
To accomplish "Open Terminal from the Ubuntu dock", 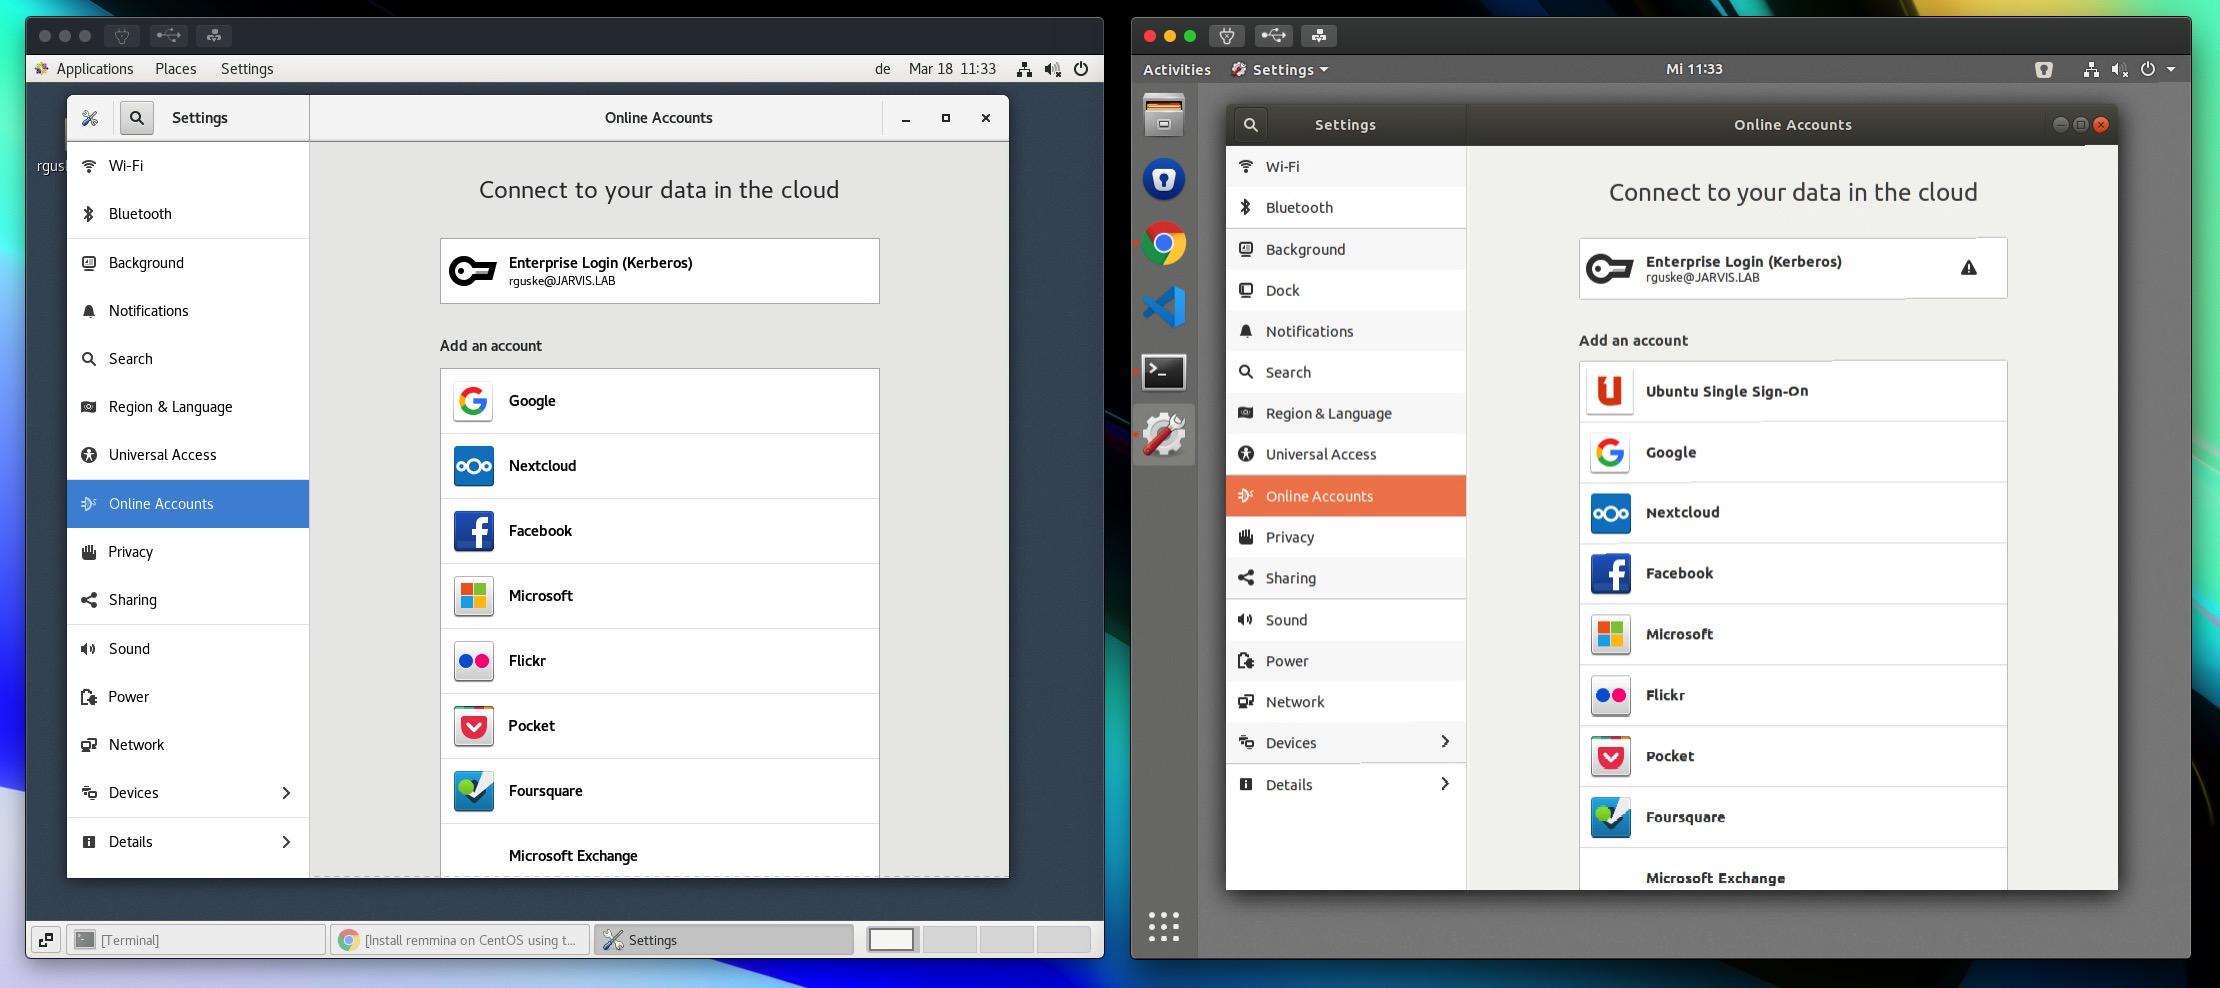I will tap(1164, 372).
